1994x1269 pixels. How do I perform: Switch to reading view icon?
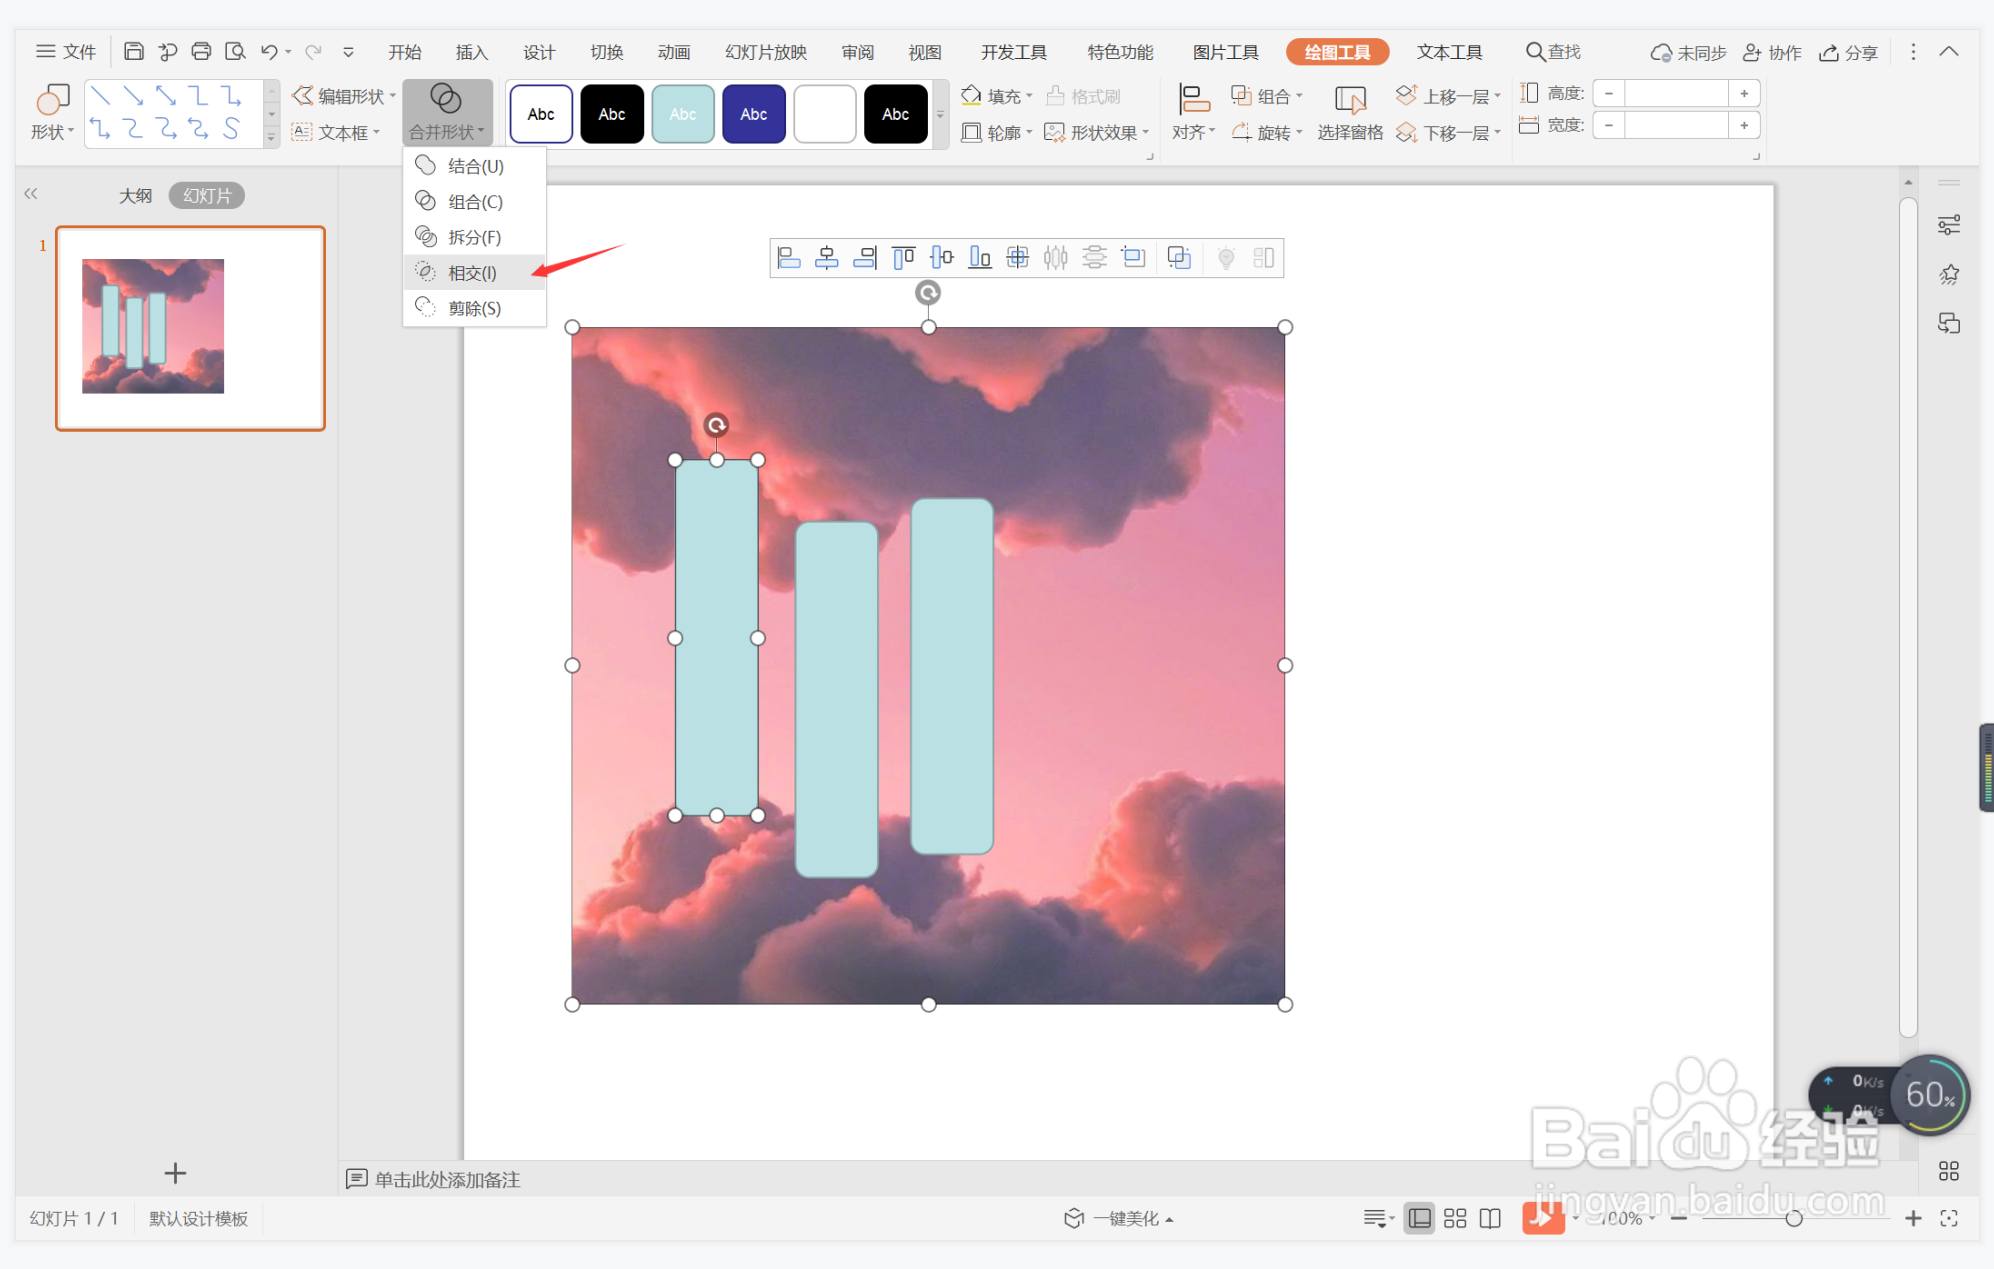pos(1490,1218)
